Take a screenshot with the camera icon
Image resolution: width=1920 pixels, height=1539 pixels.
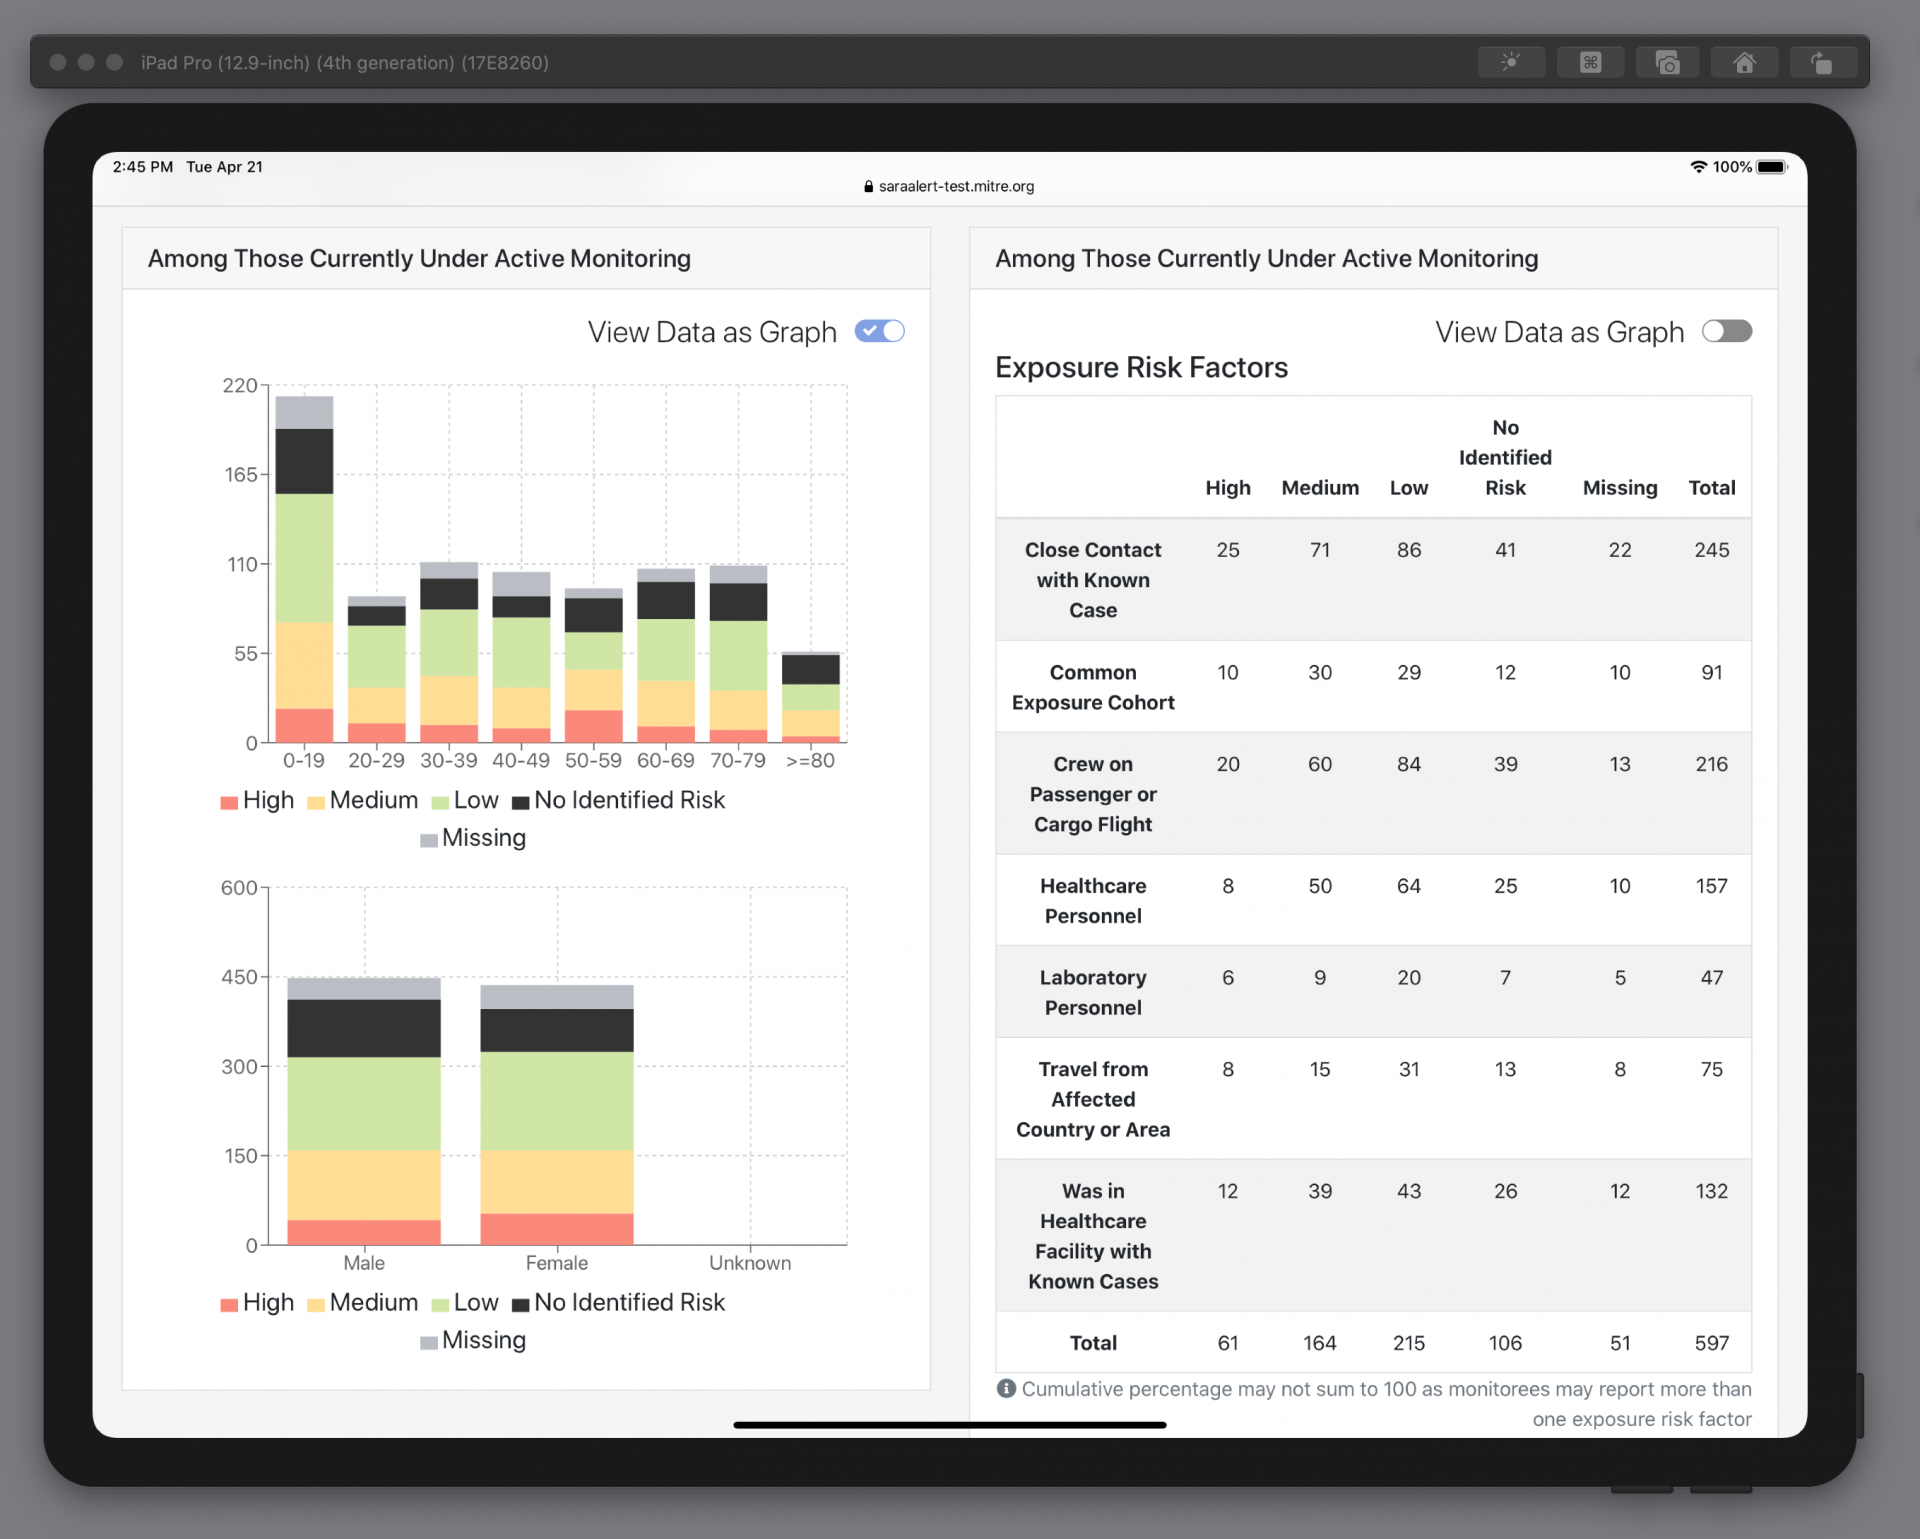(x=1667, y=62)
